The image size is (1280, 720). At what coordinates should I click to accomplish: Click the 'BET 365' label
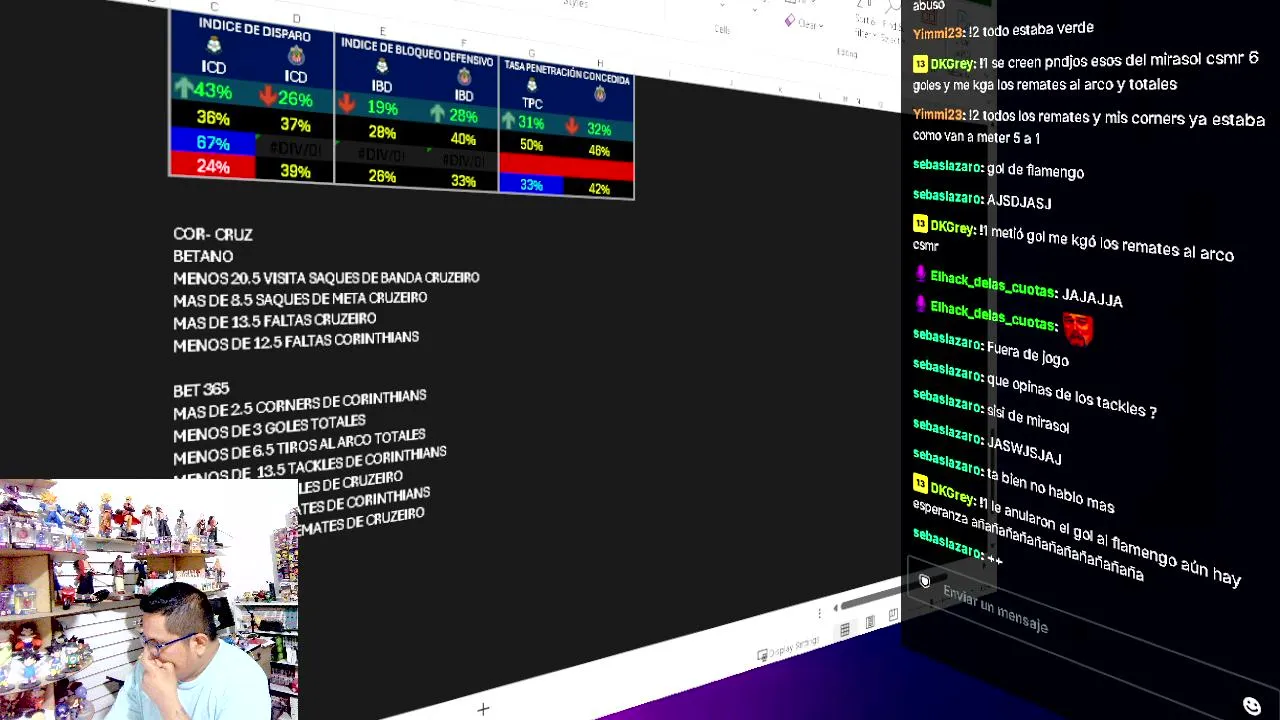point(201,389)
